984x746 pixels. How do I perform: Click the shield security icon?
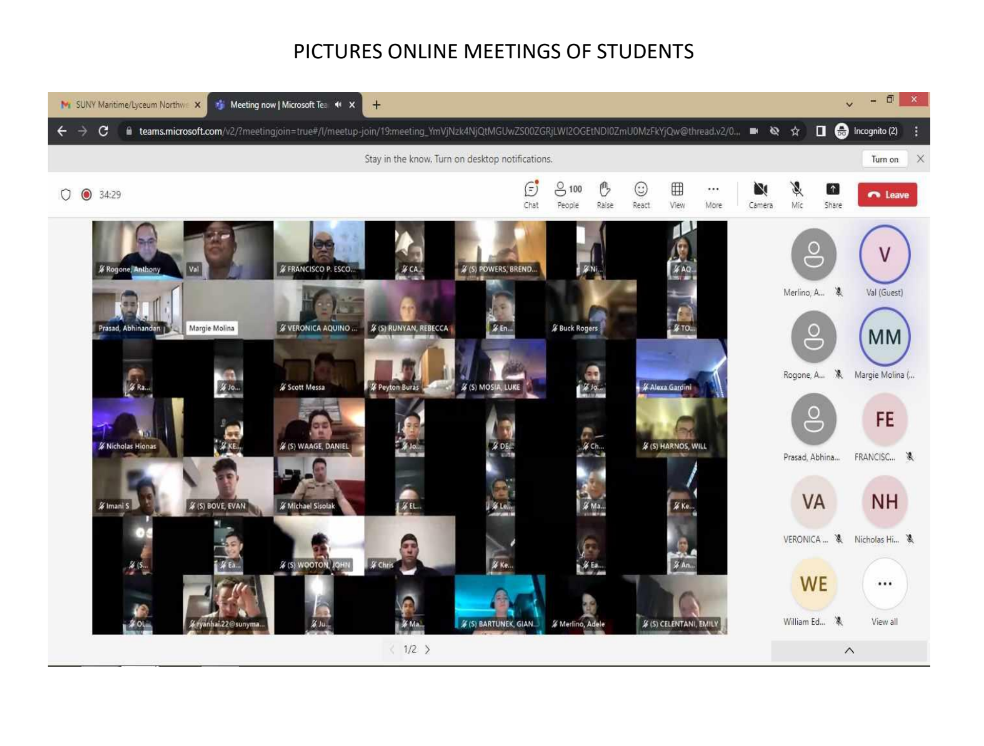click(65, 194)
